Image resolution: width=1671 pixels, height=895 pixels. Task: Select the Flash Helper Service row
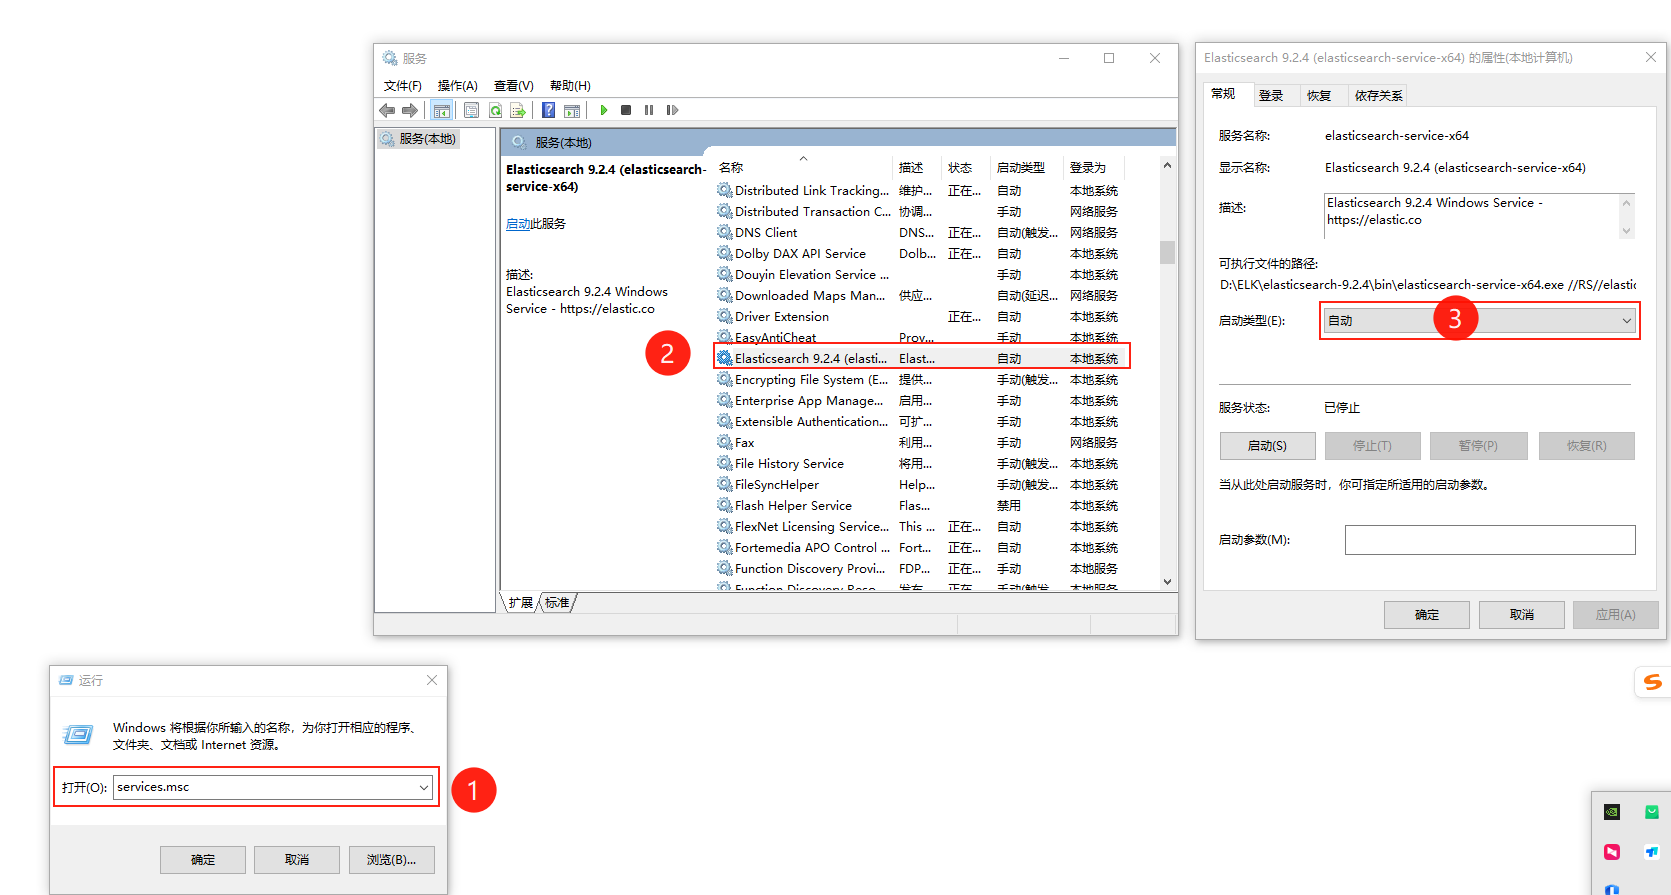921,505
